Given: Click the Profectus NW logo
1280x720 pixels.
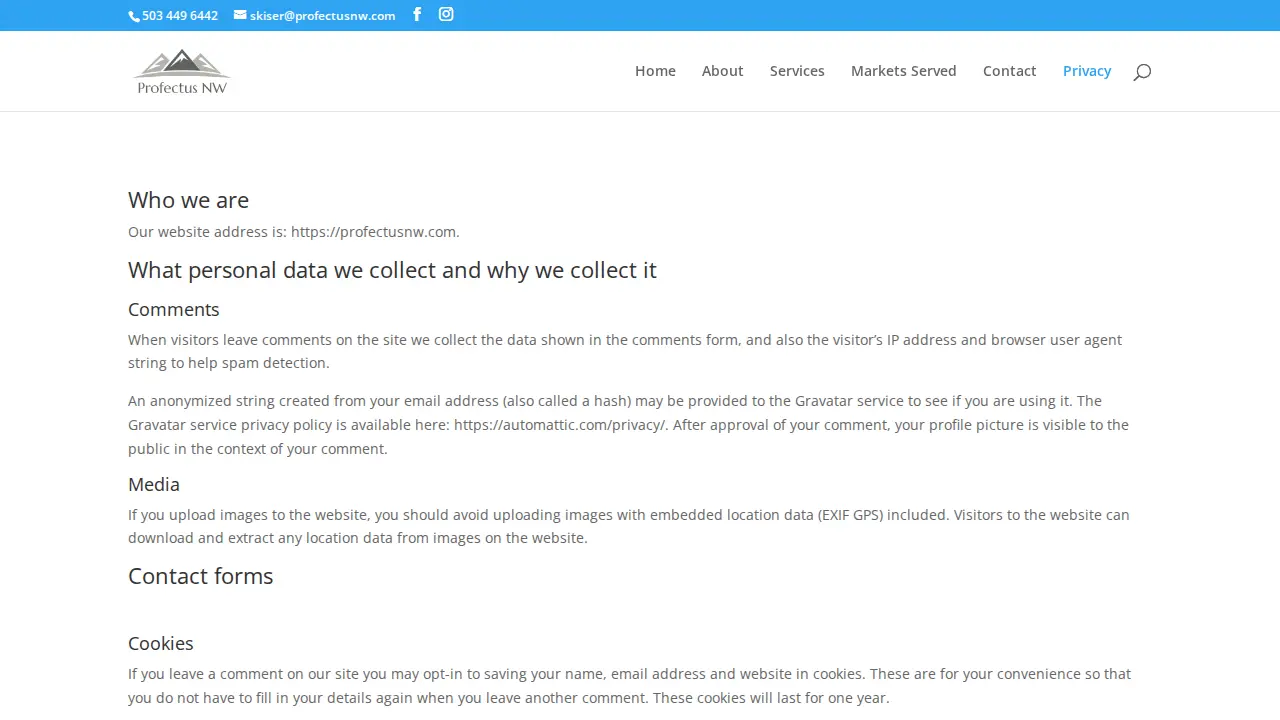Looking at the screenshot, I should (182, 71).
